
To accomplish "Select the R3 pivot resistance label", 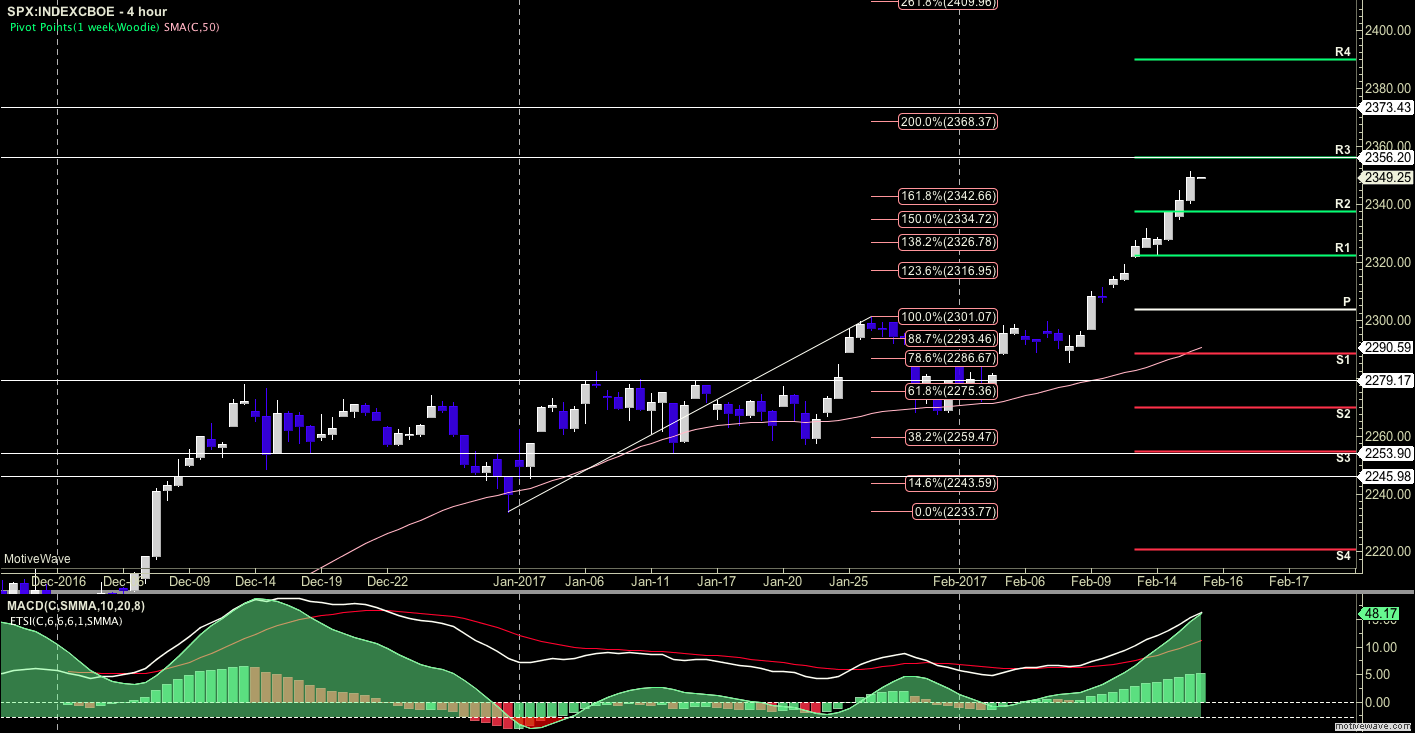I will 1343,150.
